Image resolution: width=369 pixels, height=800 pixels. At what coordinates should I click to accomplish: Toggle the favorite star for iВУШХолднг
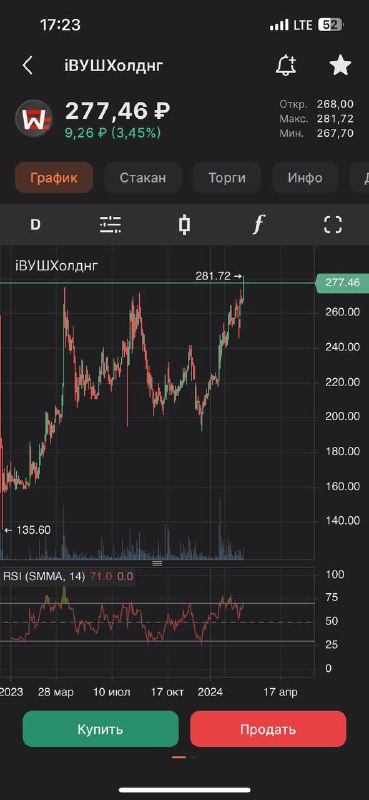[x=340, y=65]
